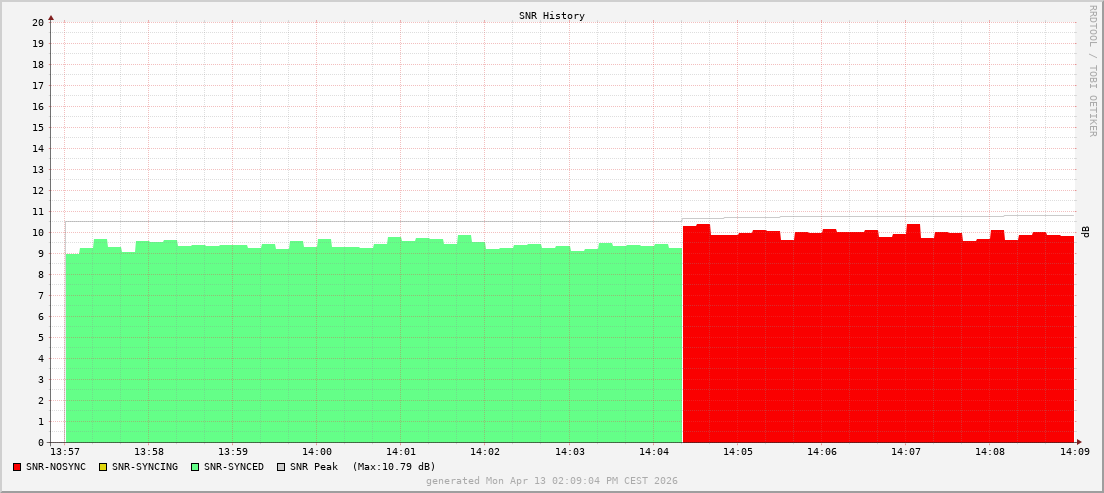Click the 20 label on the Y axis
The width and height of the screenshot is (1104, 493).
(37, 22)
